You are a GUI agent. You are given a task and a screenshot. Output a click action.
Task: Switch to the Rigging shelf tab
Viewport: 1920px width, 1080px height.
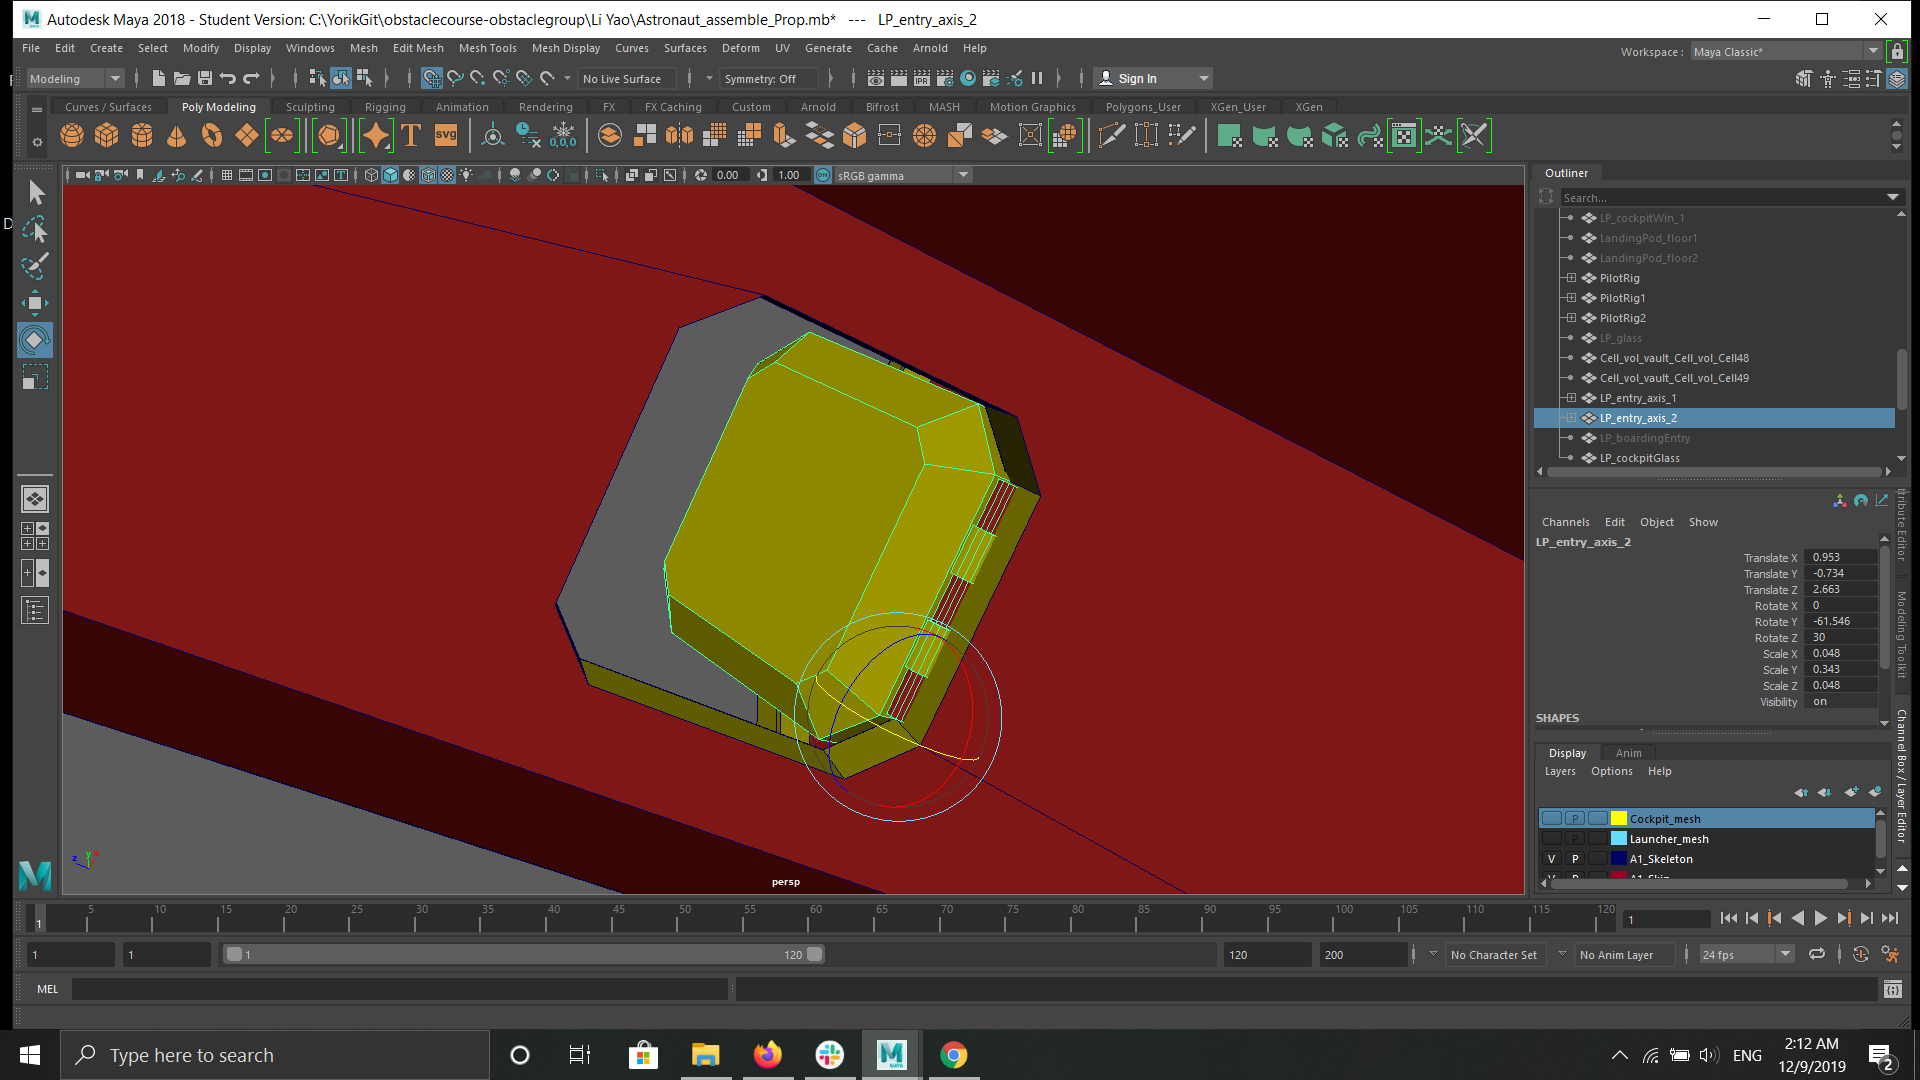point(384,107)
